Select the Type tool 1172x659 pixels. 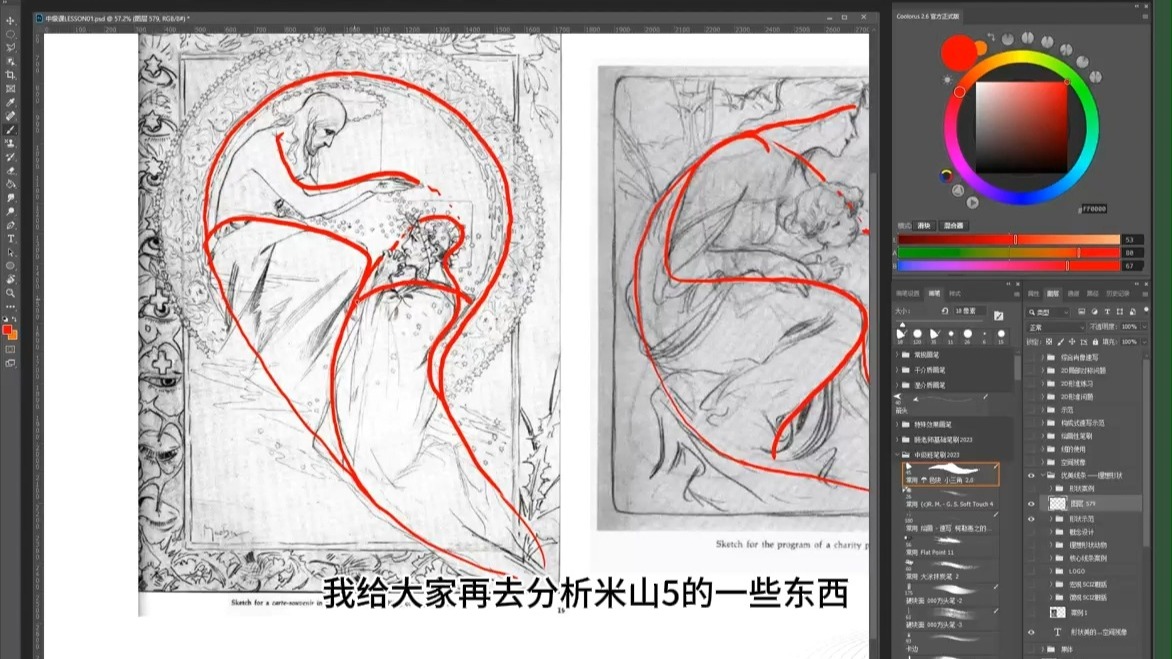[10, 238]
